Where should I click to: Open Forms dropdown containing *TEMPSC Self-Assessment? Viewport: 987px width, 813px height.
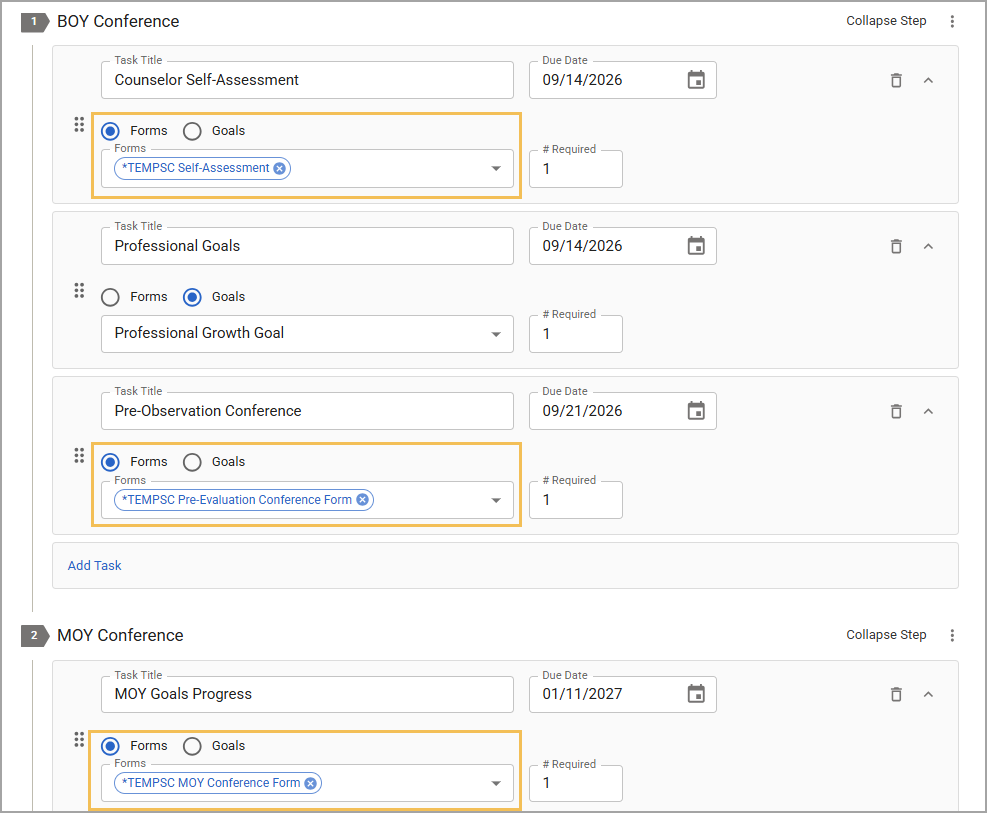[x=496, y=169]
